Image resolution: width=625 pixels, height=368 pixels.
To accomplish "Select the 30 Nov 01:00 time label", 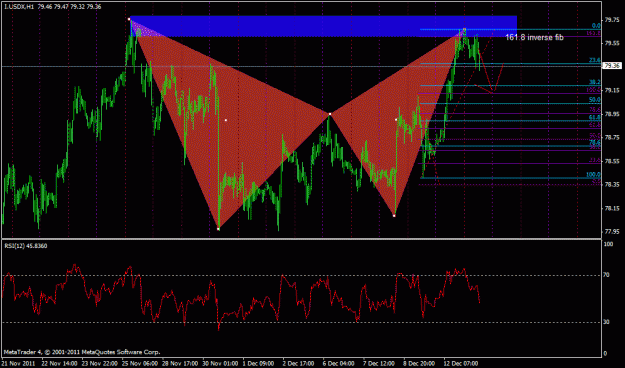I will pyautogui.click(x=220, y=364).
